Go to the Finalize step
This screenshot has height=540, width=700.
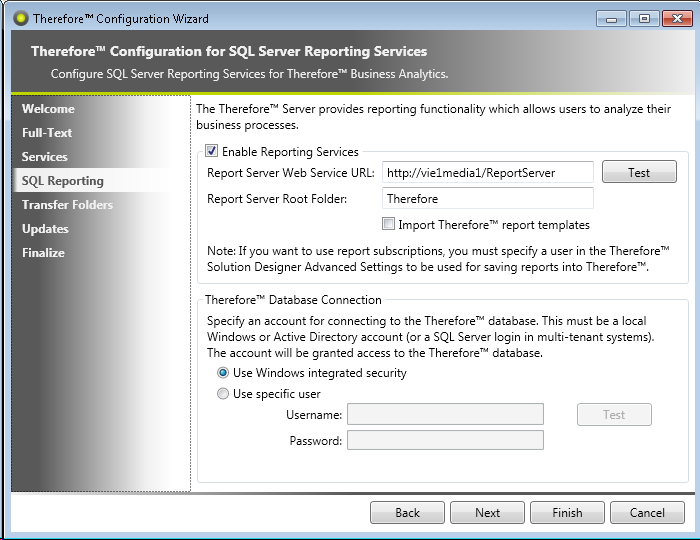(x=43, y=253)
